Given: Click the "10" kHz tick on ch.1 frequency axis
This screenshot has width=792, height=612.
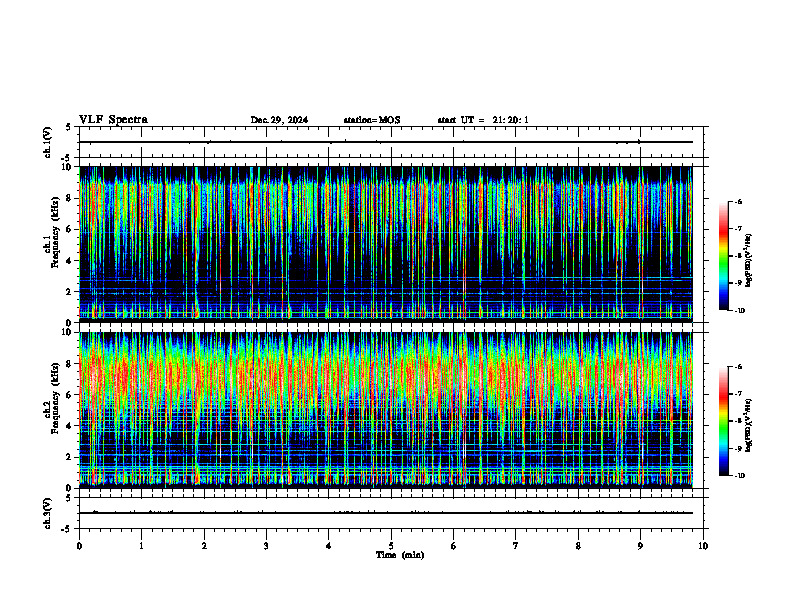Looking at the screenshot, I should (69, 167).
